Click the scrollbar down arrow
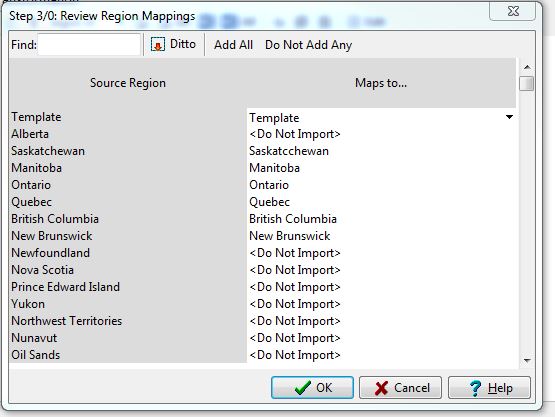 tap(527, 360)
